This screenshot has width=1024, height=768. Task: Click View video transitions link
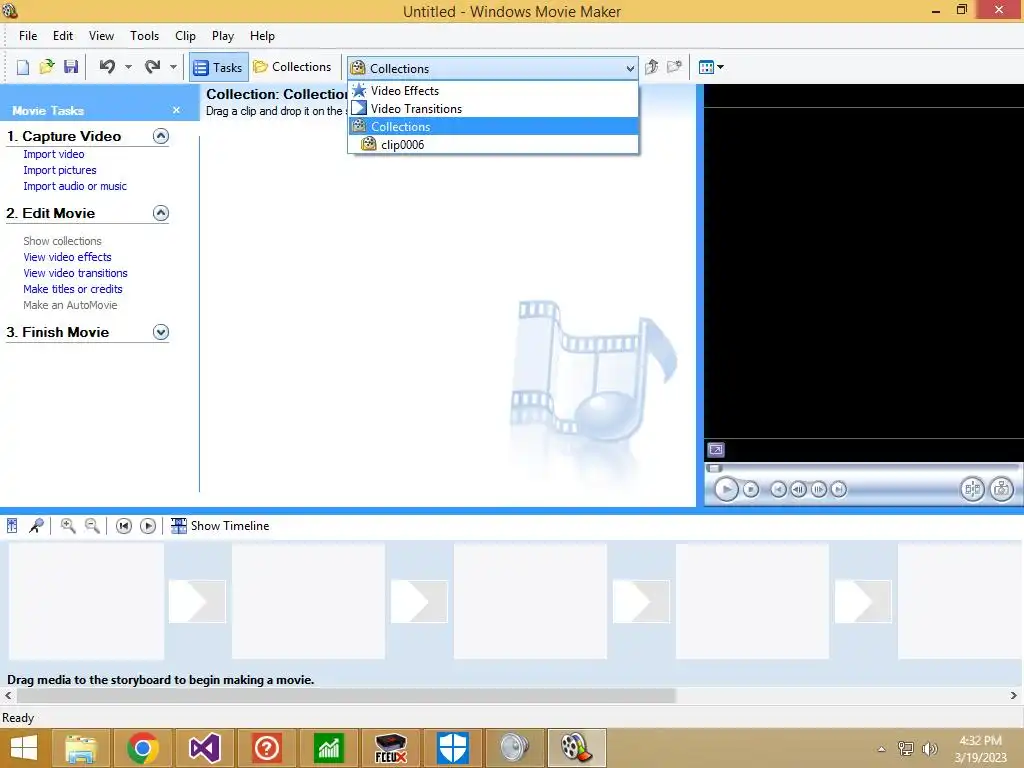pos(75,273)
